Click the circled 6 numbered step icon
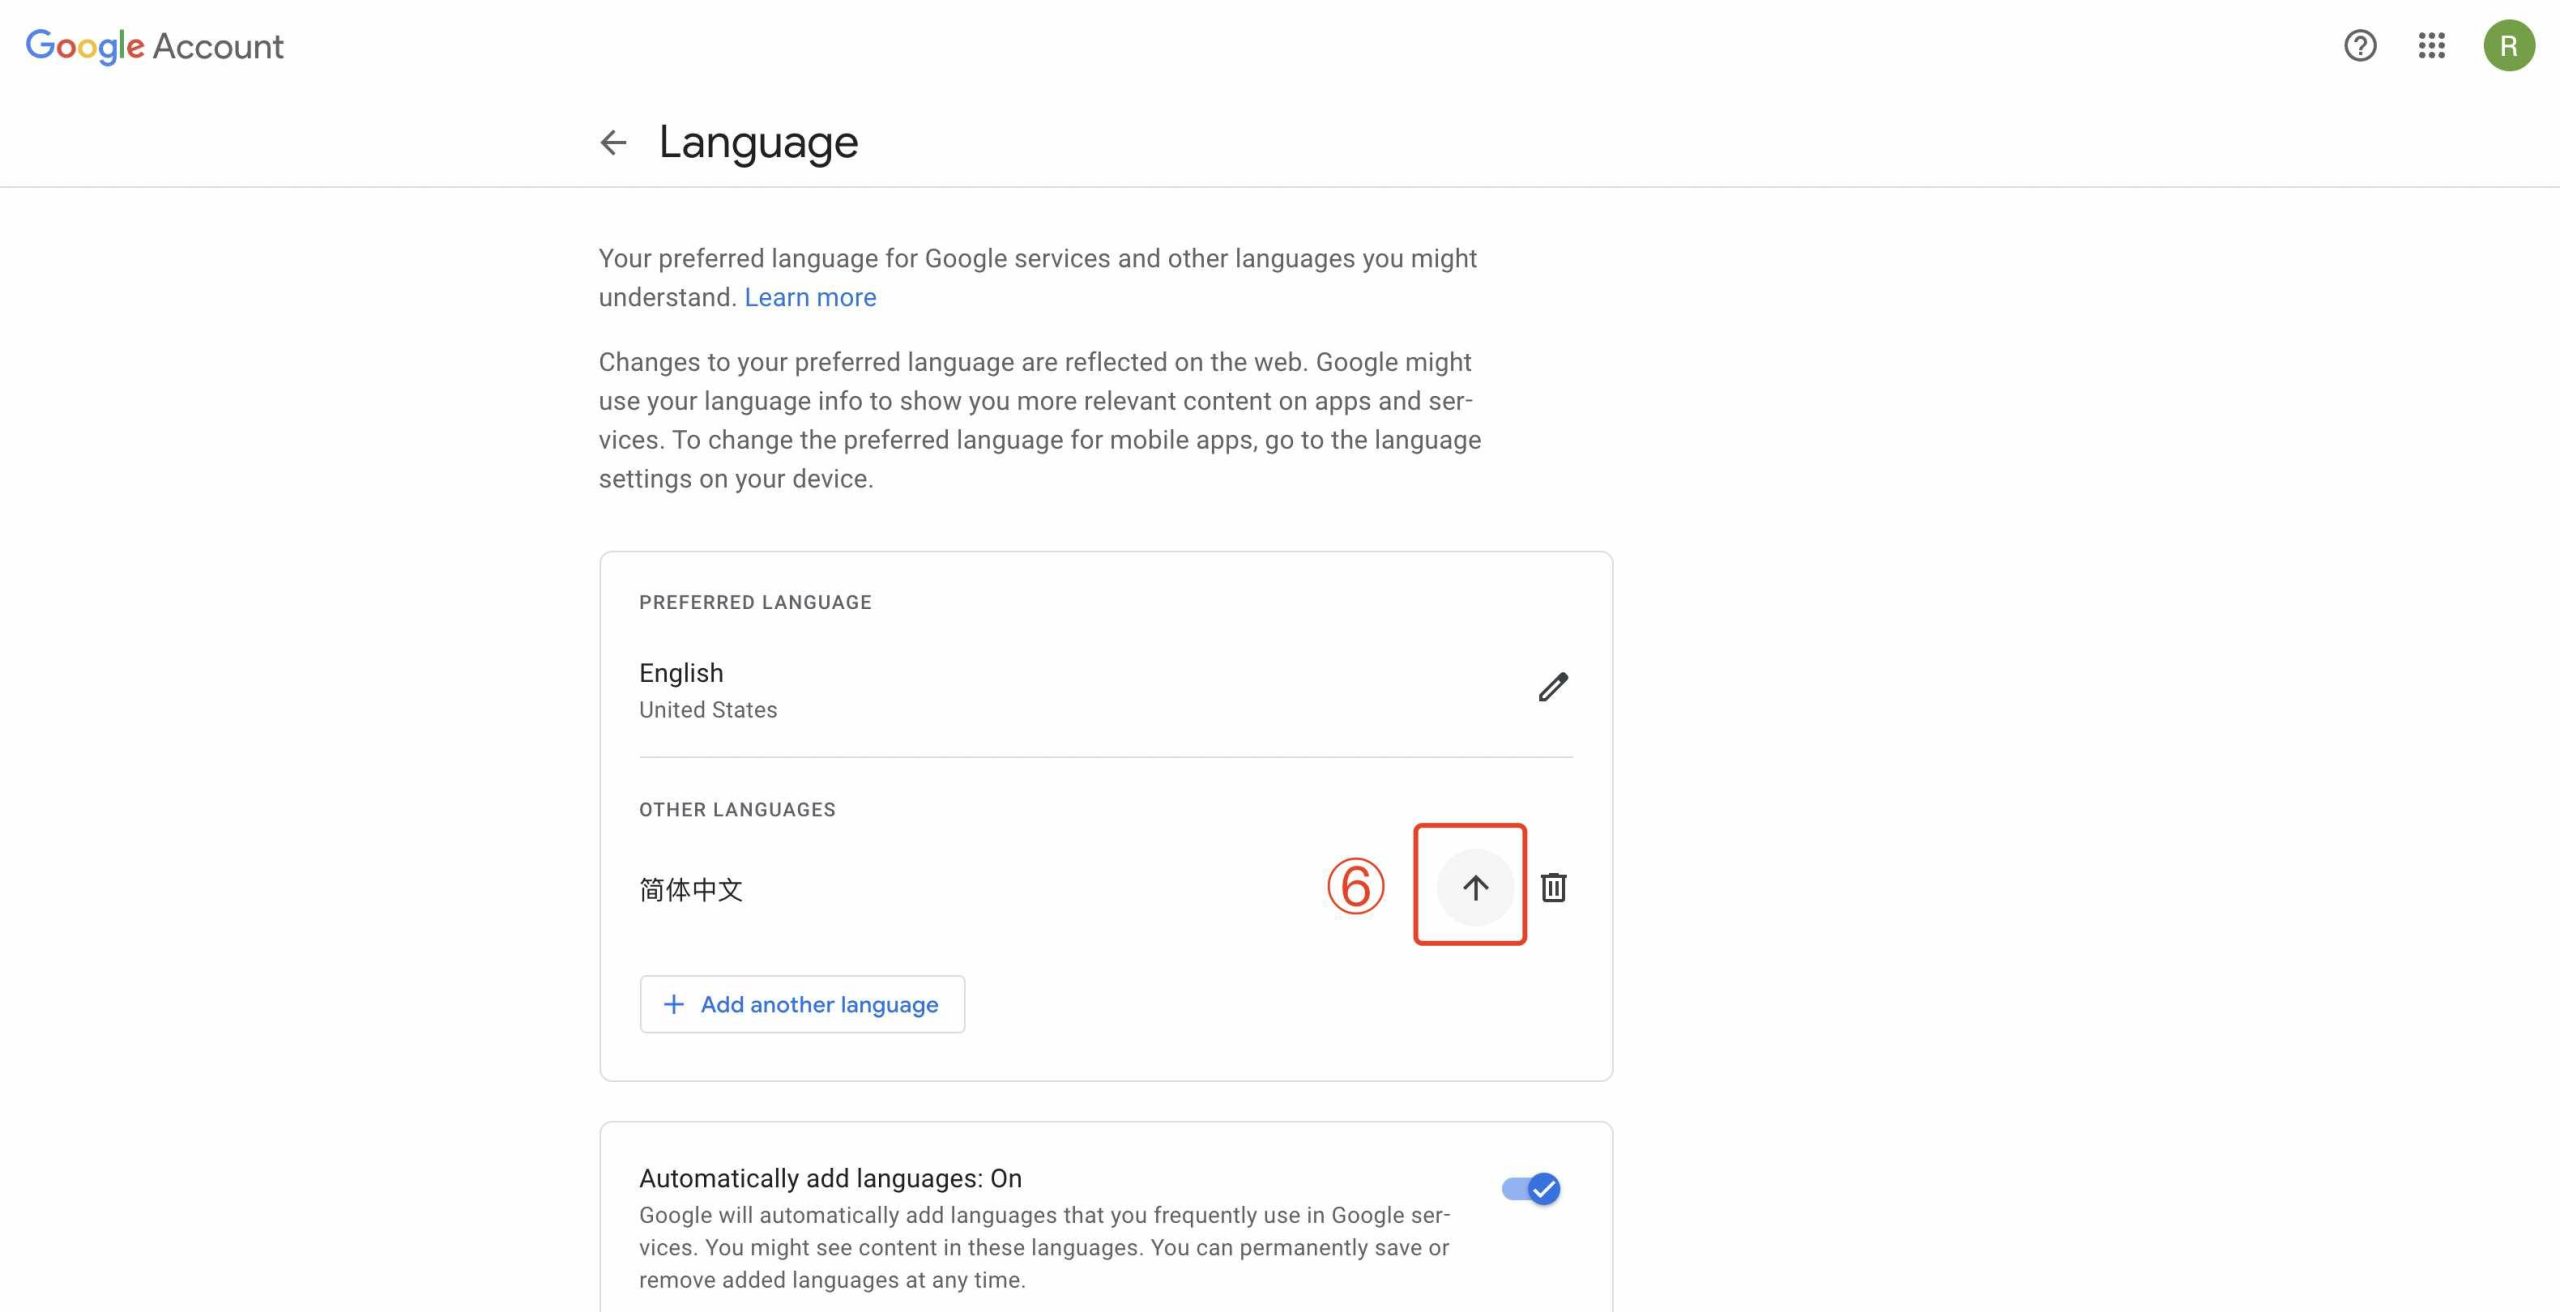Screen dimensions: 2560x1312 coord(1355,884)
